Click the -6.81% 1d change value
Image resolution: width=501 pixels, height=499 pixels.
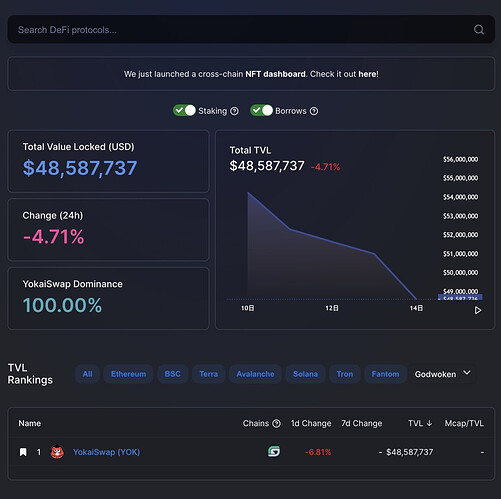tap(318, 452)
